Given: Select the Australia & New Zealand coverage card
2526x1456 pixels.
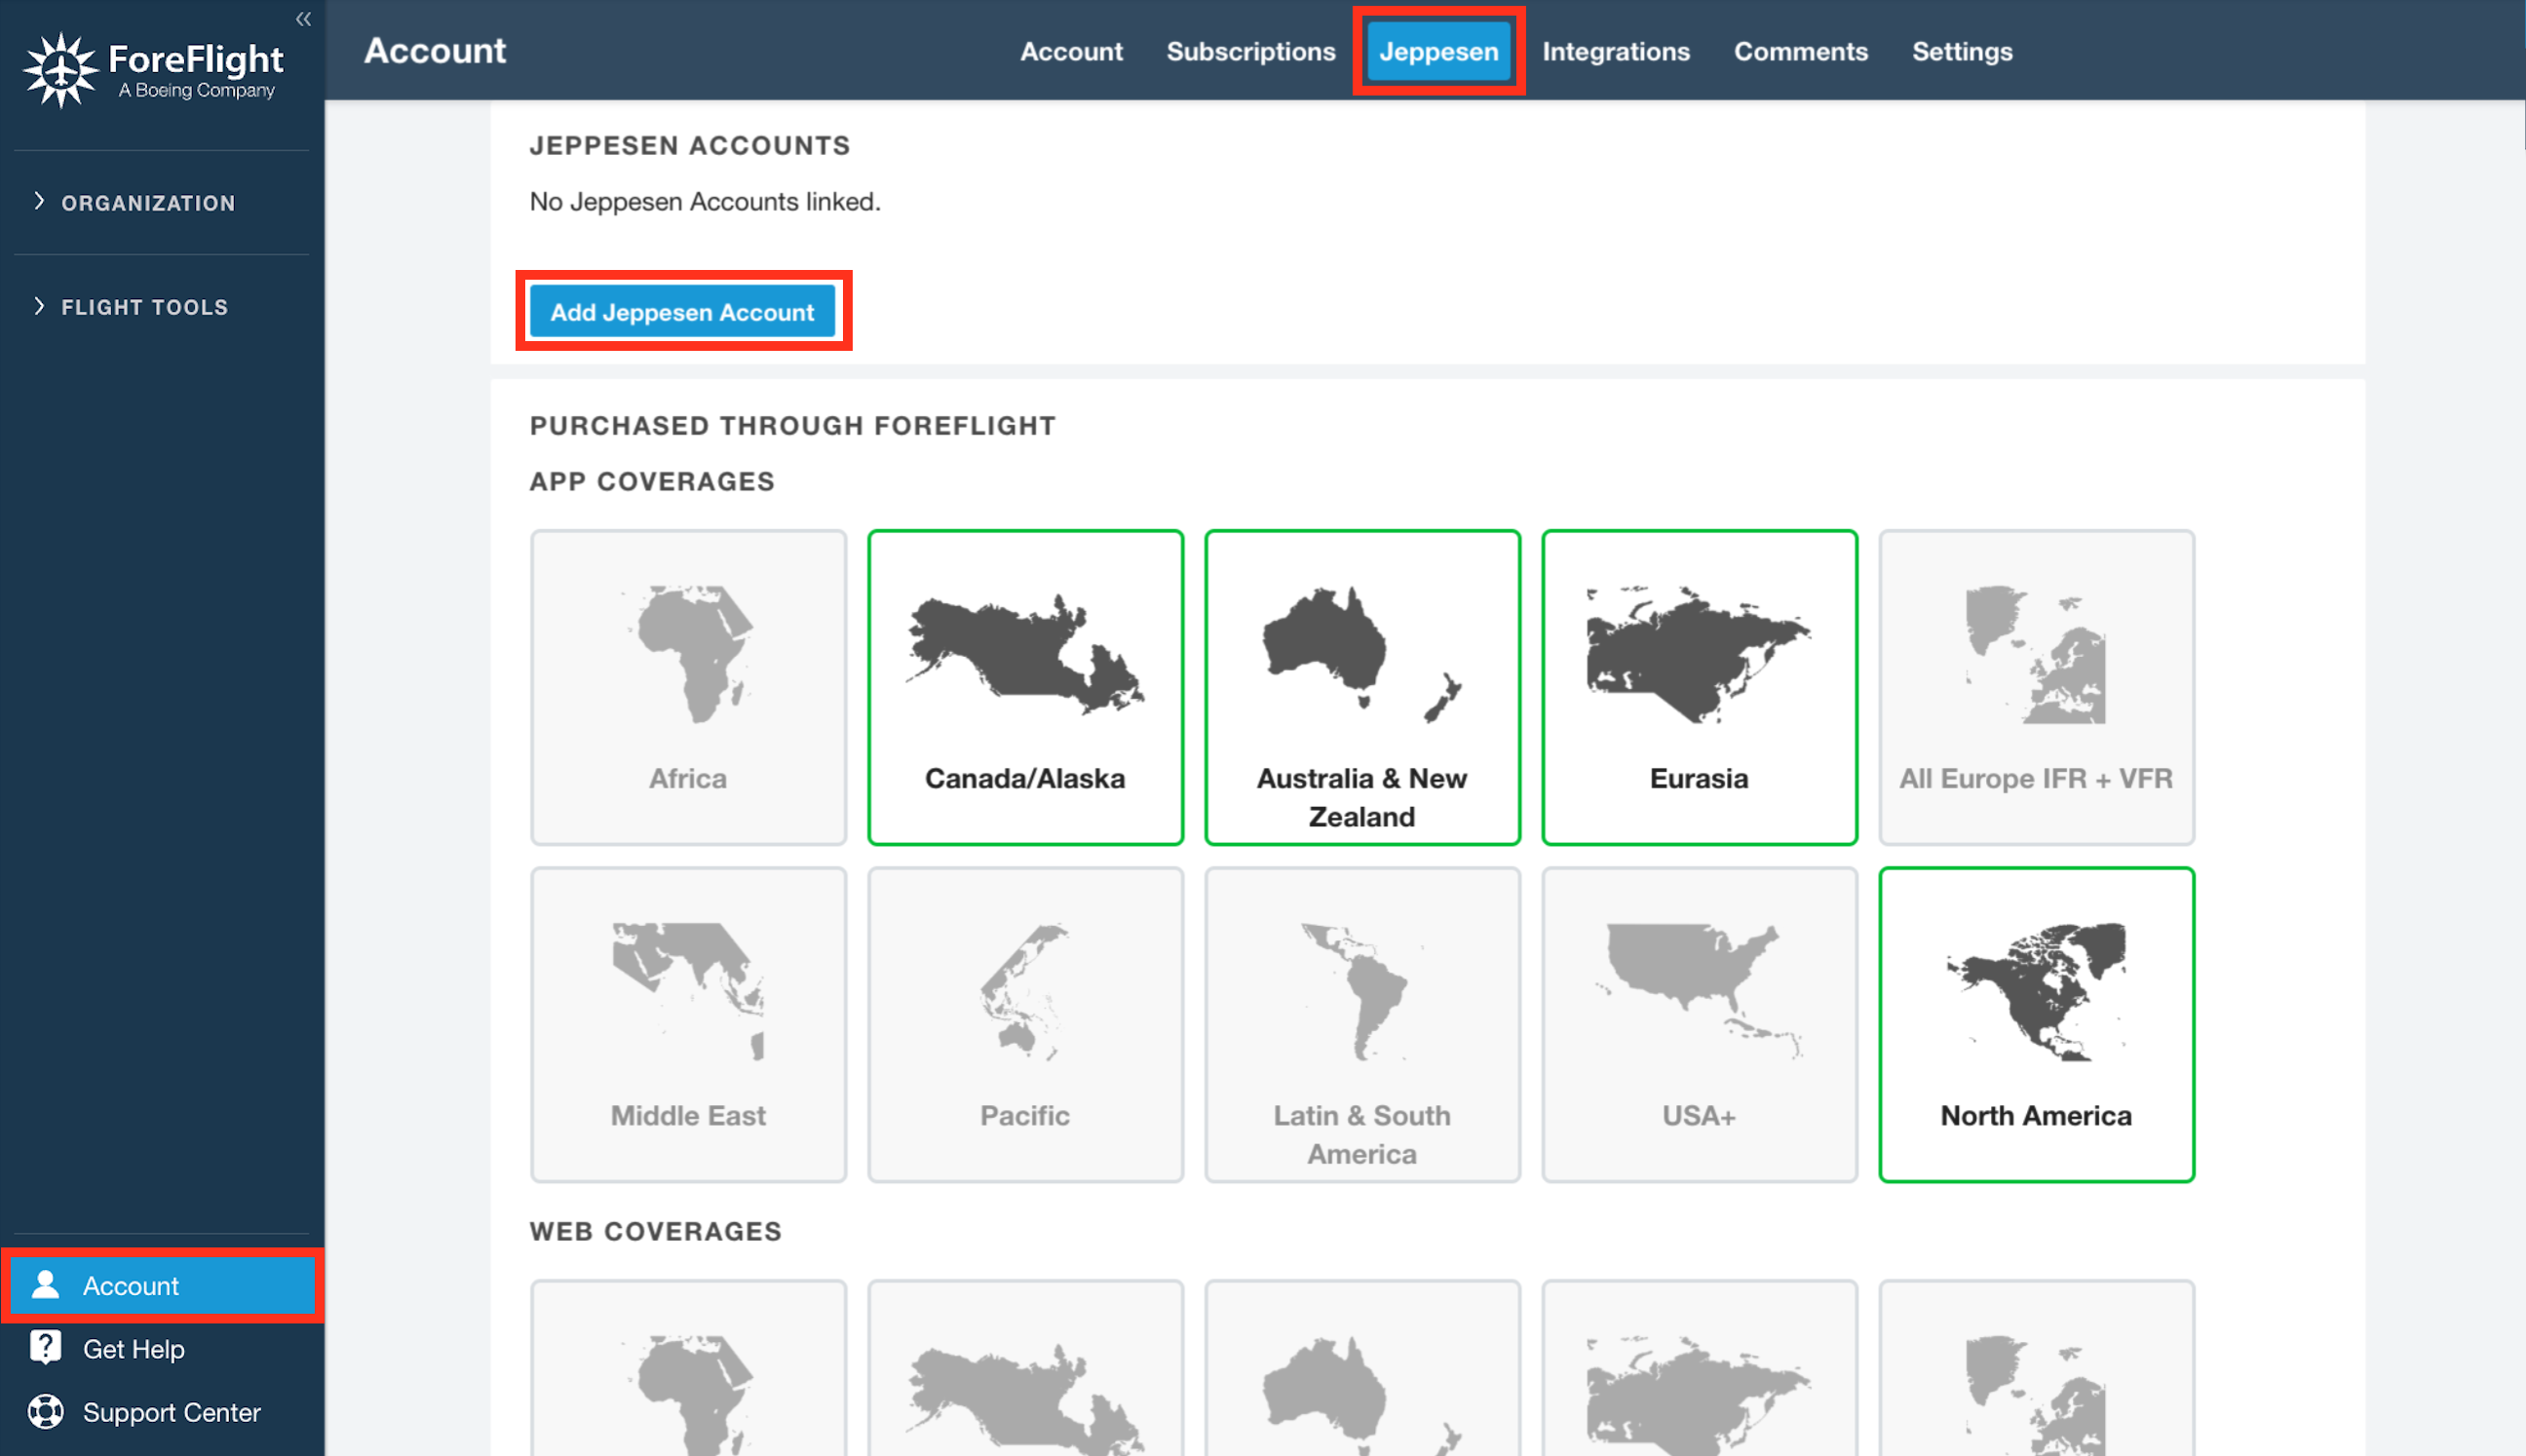Looking at the screenshot, I should (1362, 687).
